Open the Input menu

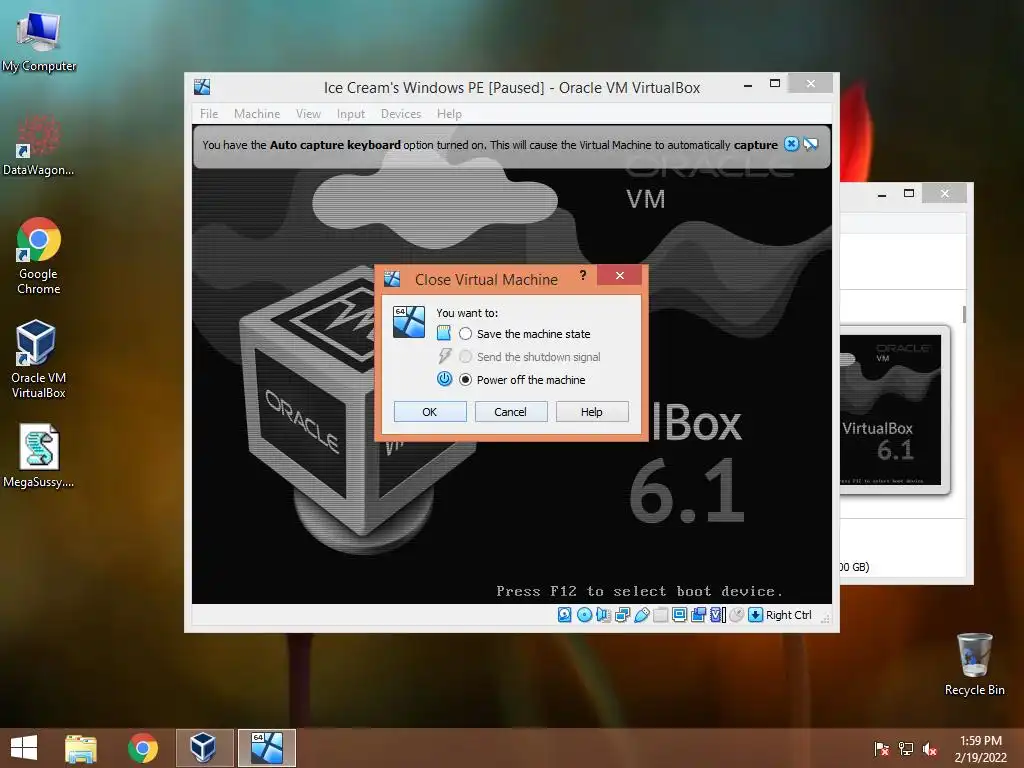click(351, 114)
